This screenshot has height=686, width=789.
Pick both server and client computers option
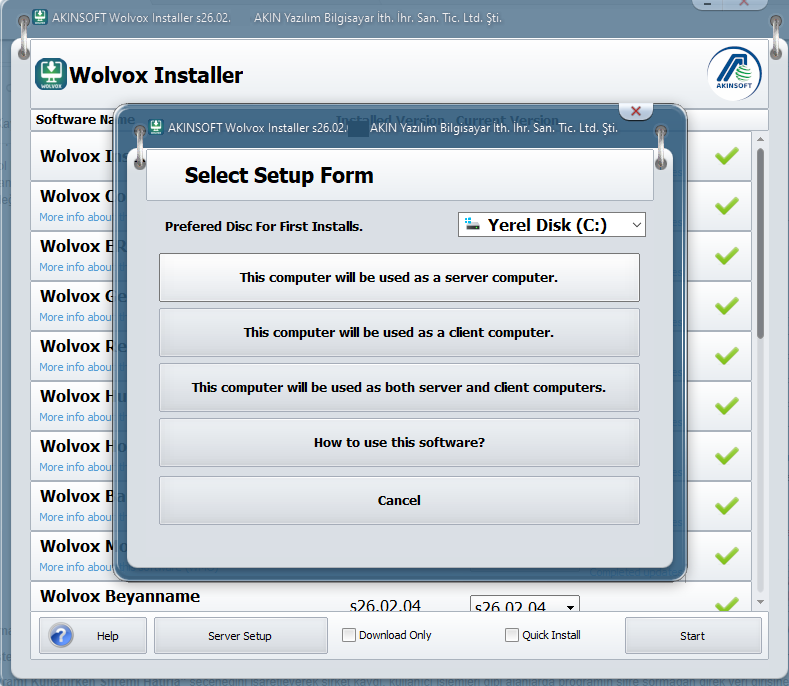[x=399, y=387]
